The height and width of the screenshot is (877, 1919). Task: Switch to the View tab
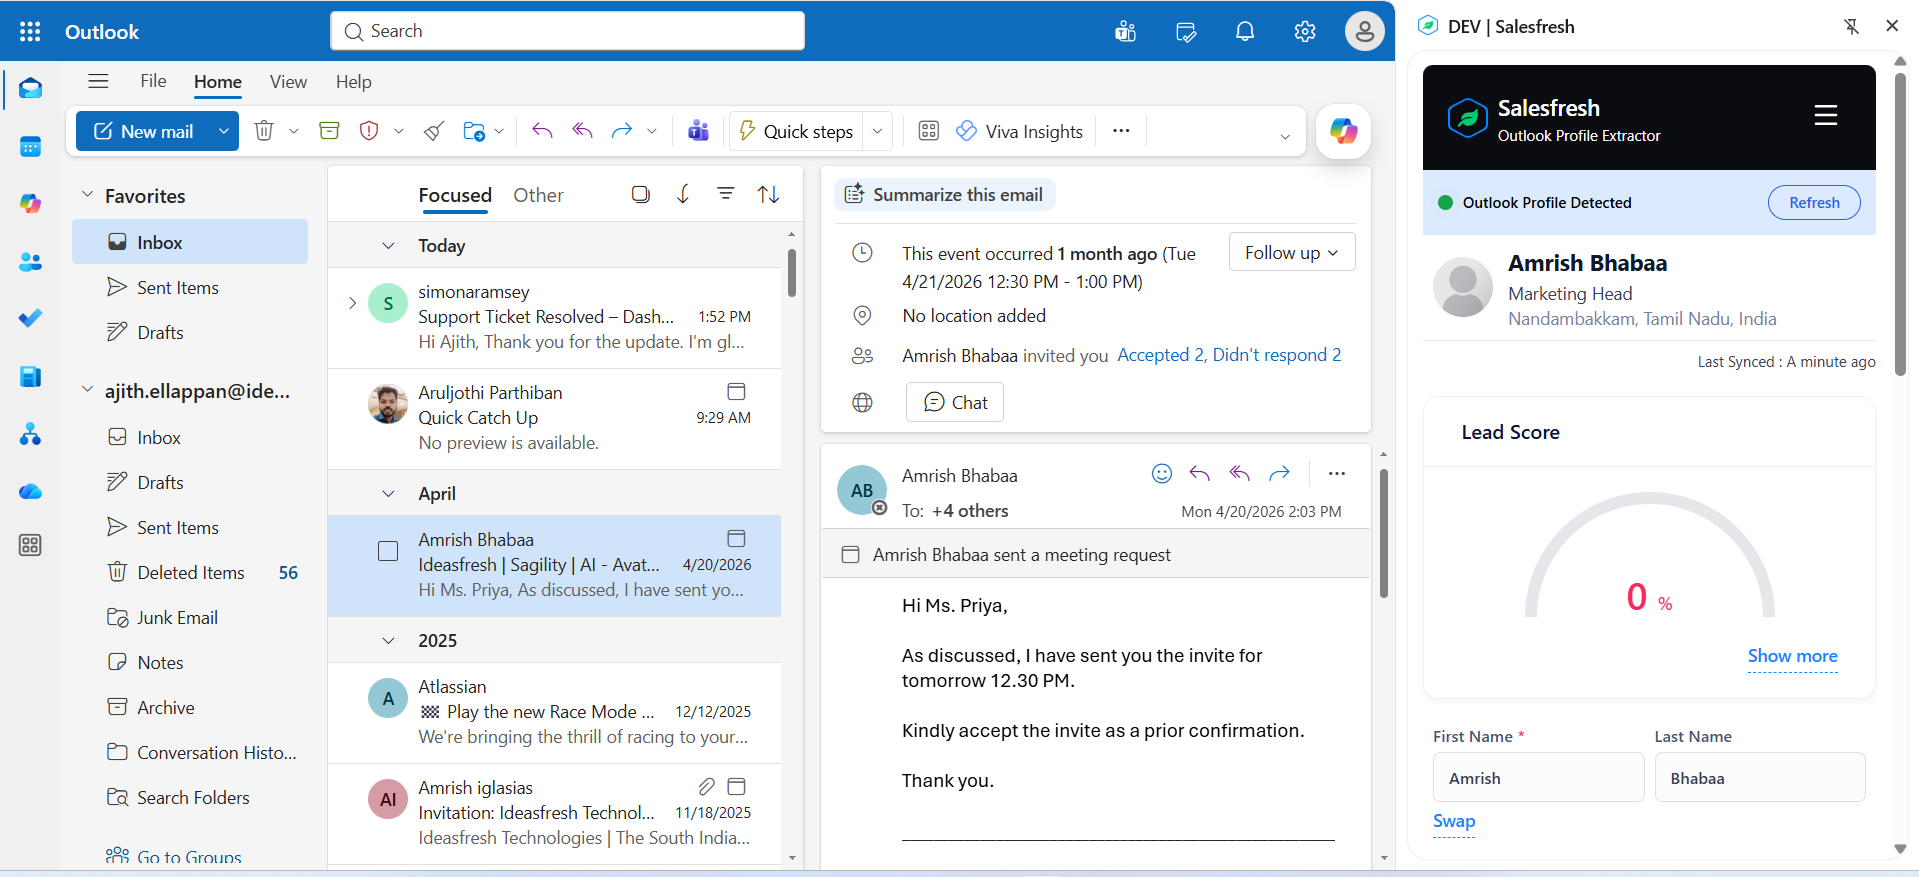288,82
